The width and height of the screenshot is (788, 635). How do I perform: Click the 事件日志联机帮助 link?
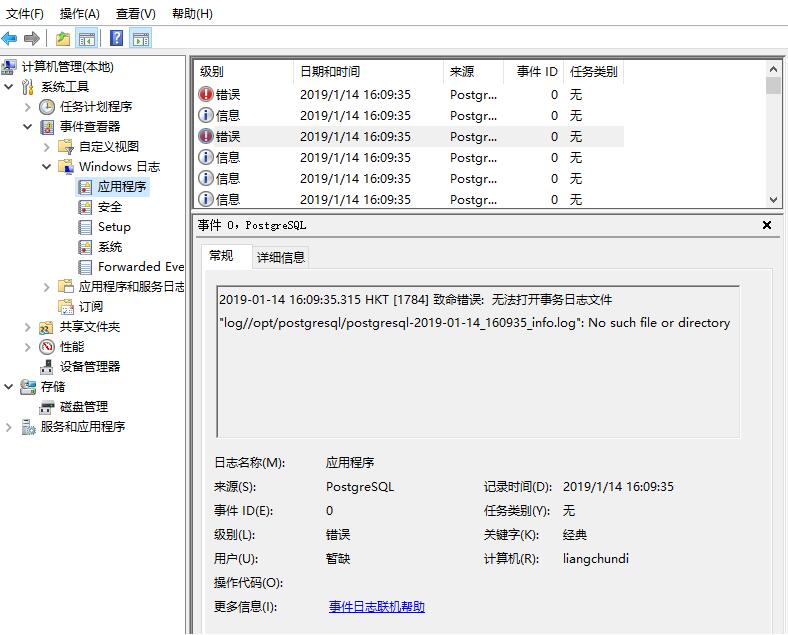377,606
